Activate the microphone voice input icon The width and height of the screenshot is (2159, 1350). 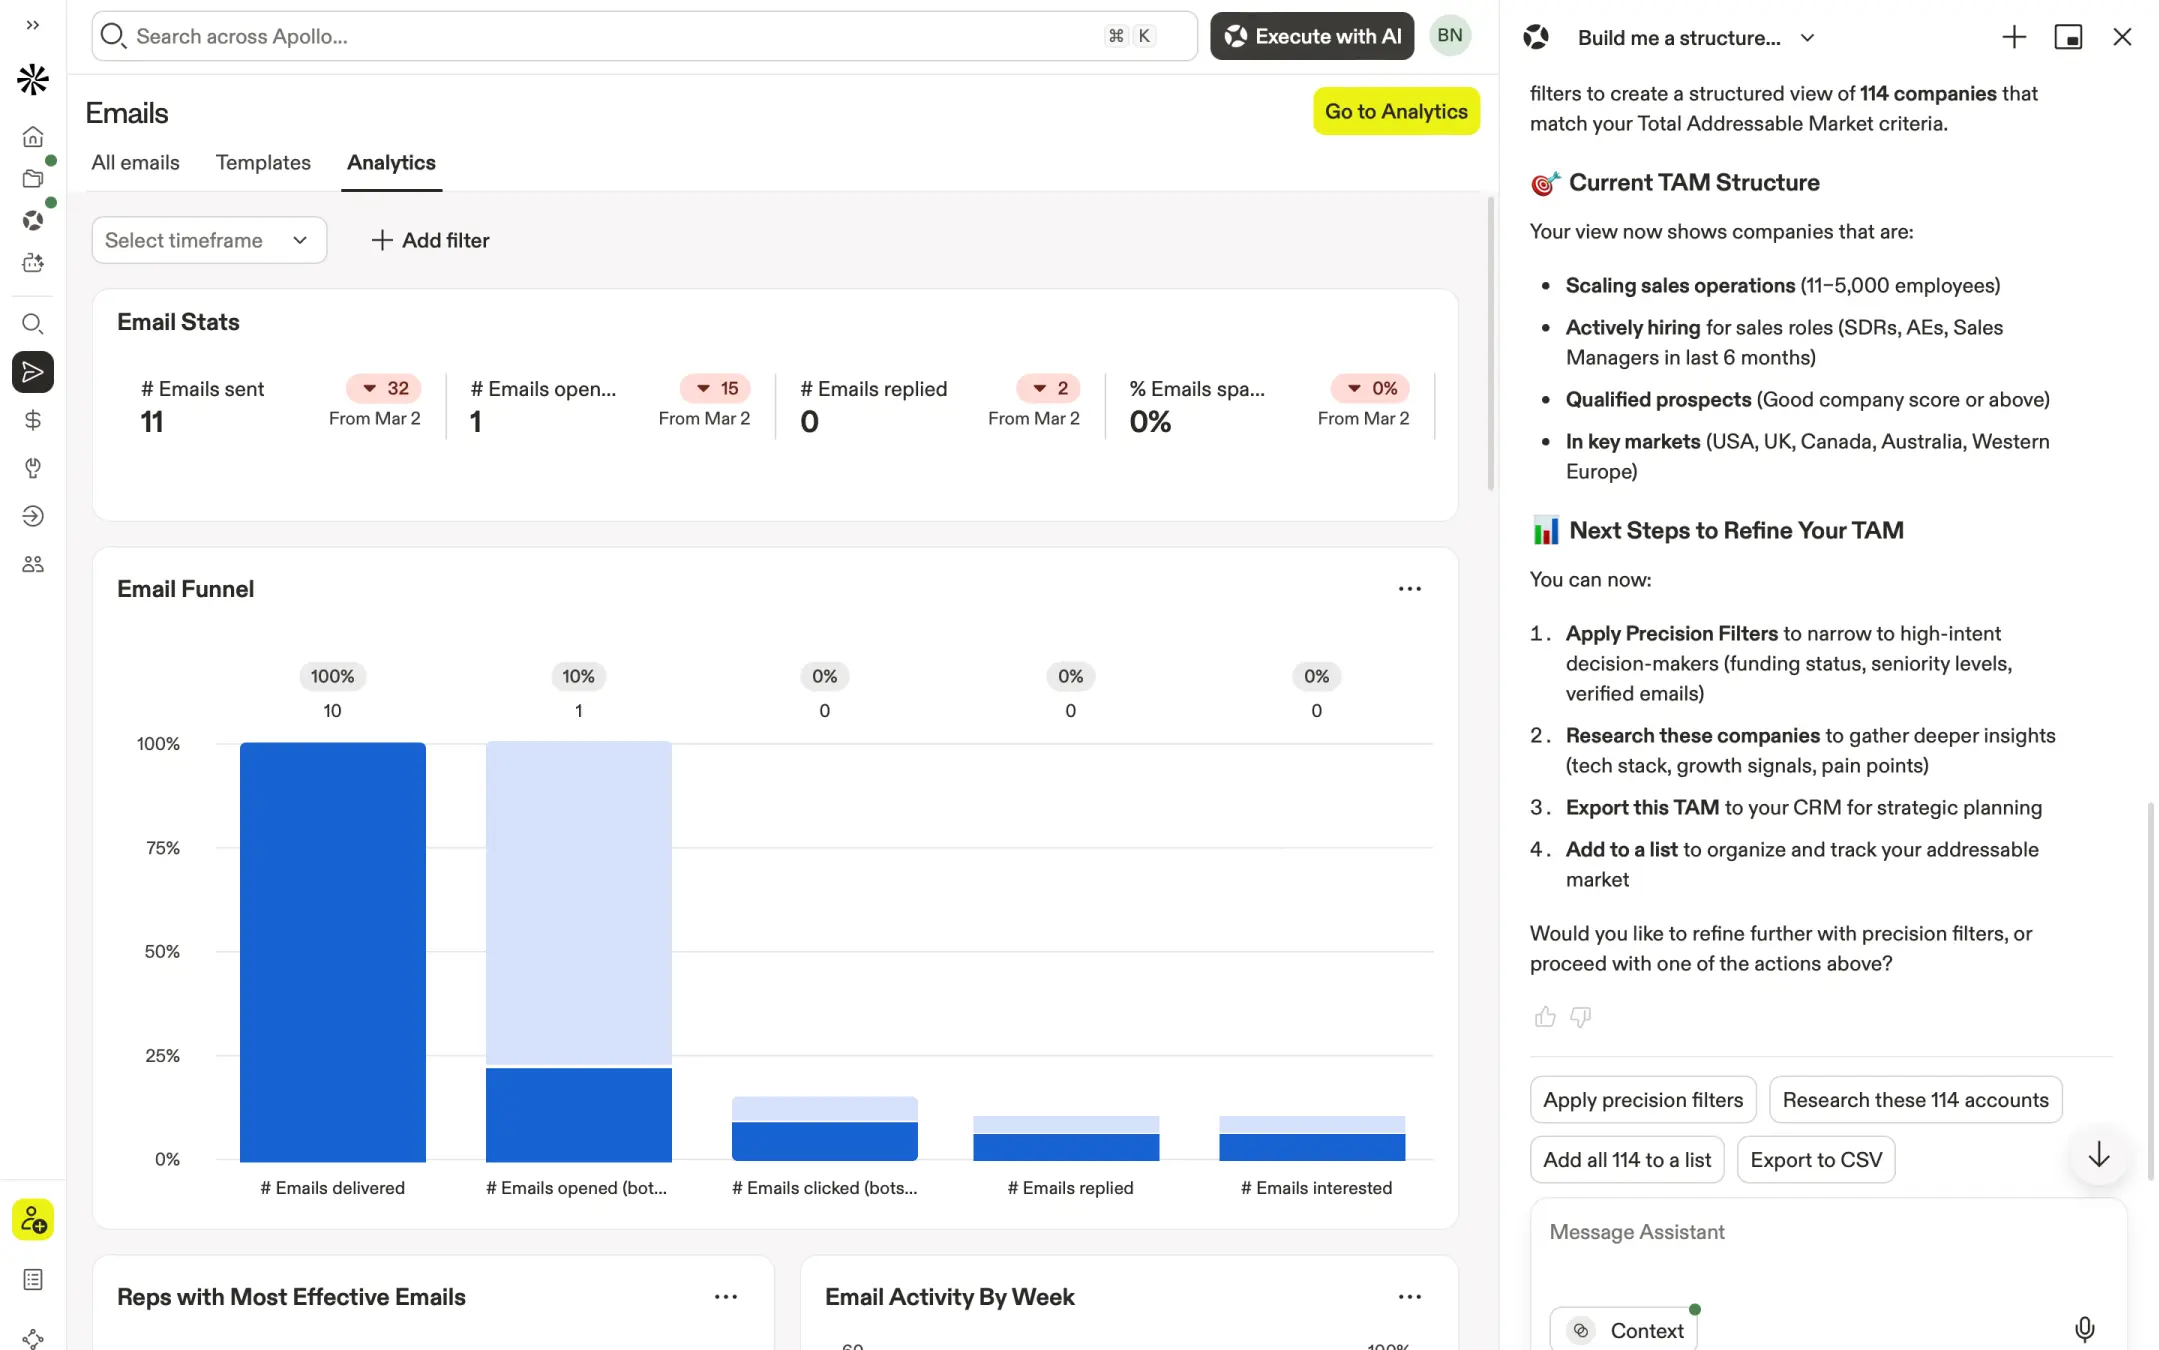[x=2084, y=1329]
